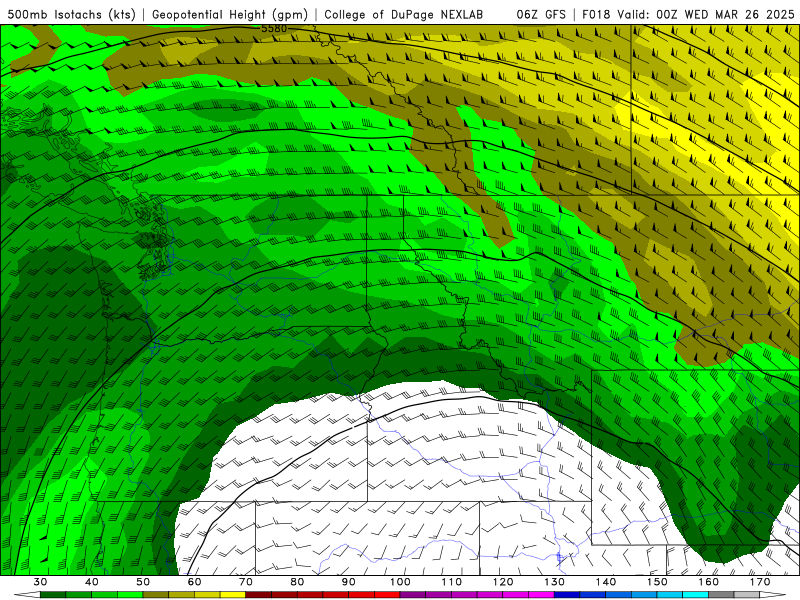Click the 70 kt legend label
Screen dimensions: 800x600
[x=246, y=582]
